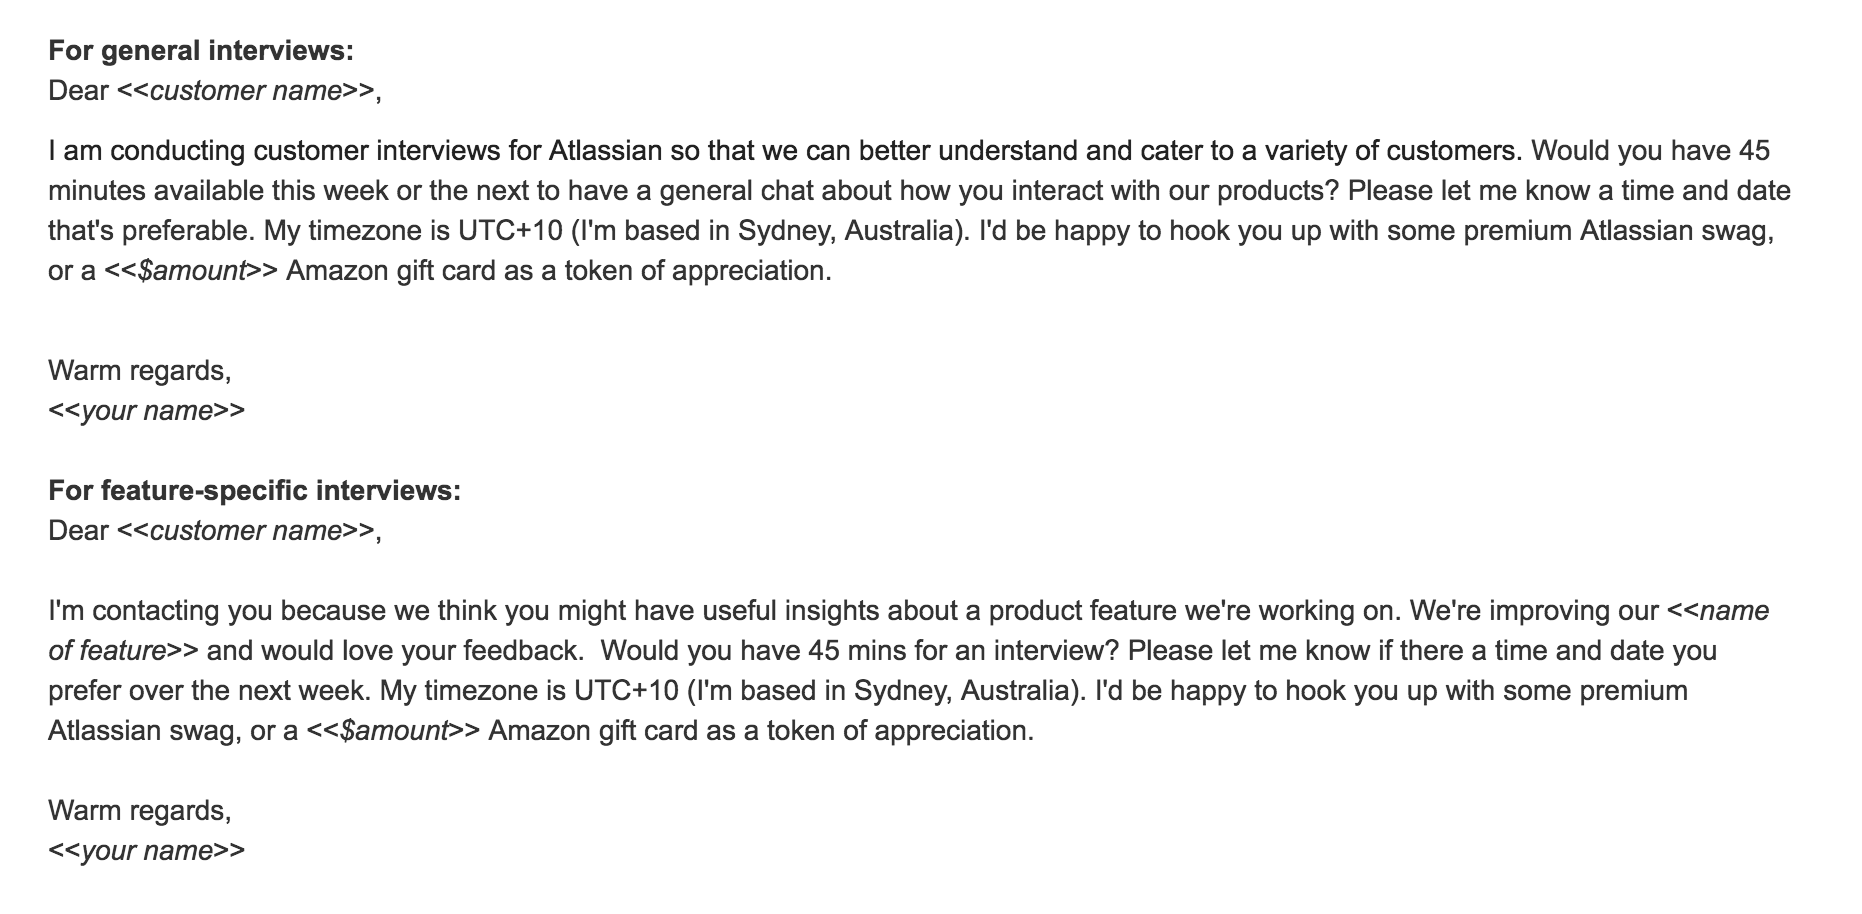Click '$amount' placeholder in feature-specific email

[393, 731]
